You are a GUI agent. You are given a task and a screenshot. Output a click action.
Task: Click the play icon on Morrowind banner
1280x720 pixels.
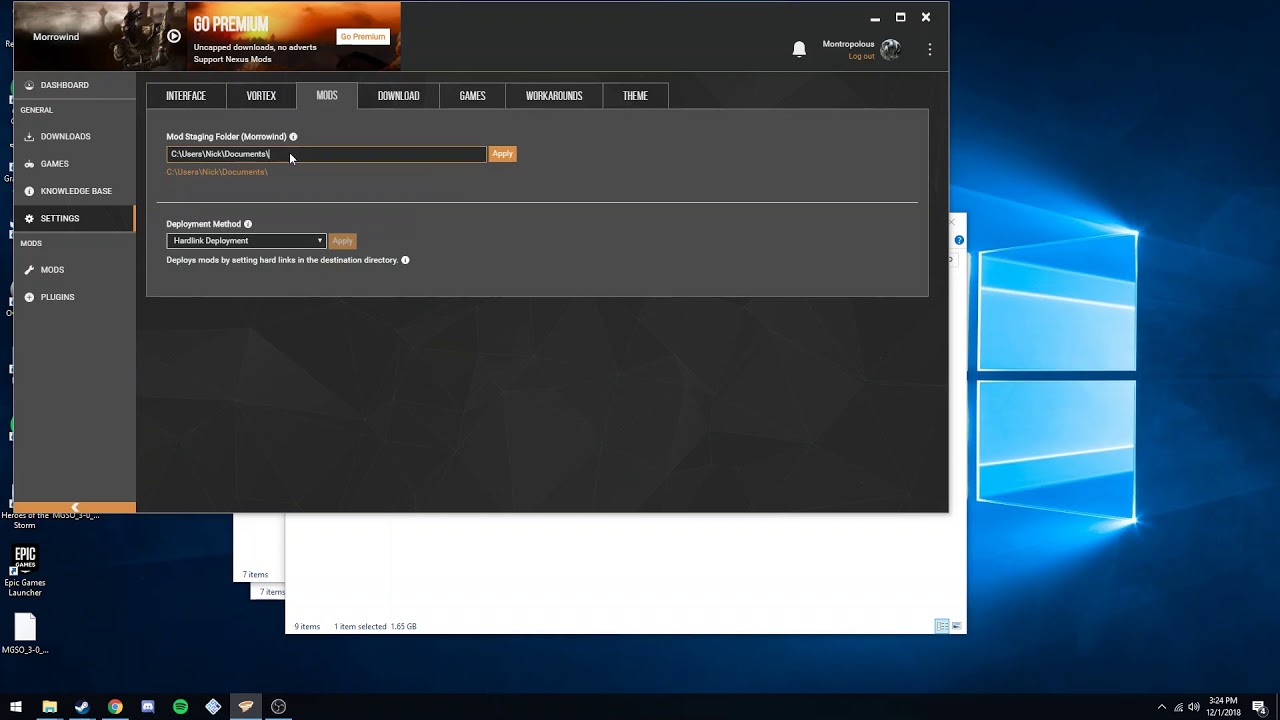point(174,36)
